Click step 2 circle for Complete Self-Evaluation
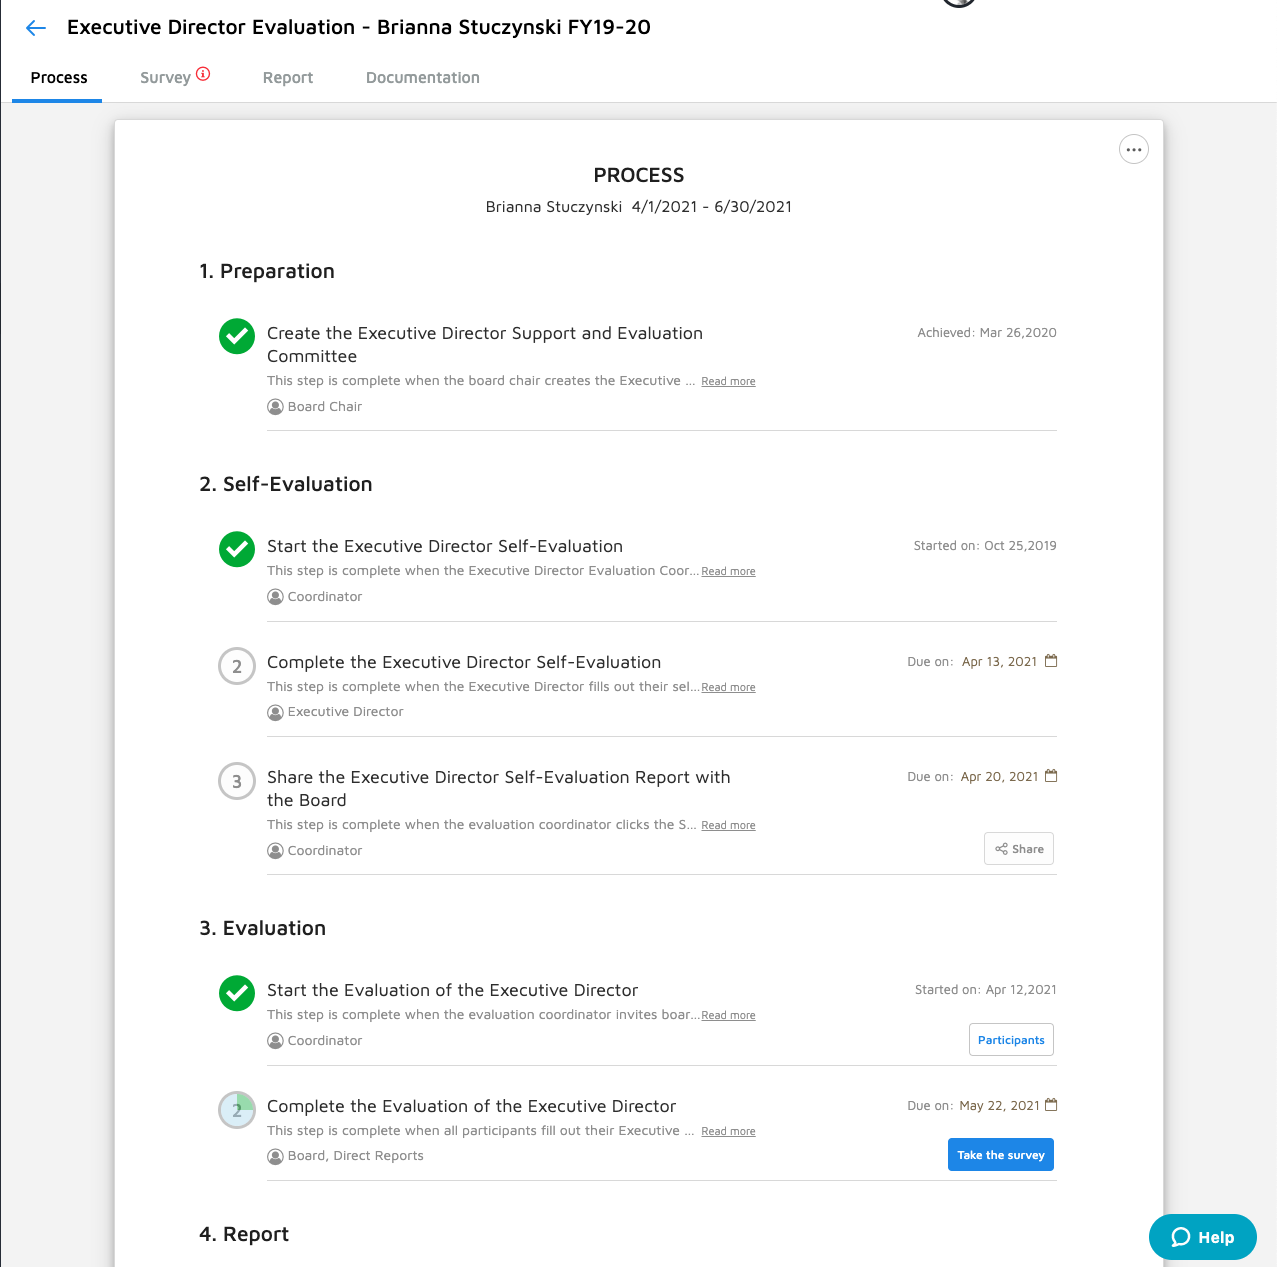This screenshot has width=1277, height=1267. (x=237, y=666)
